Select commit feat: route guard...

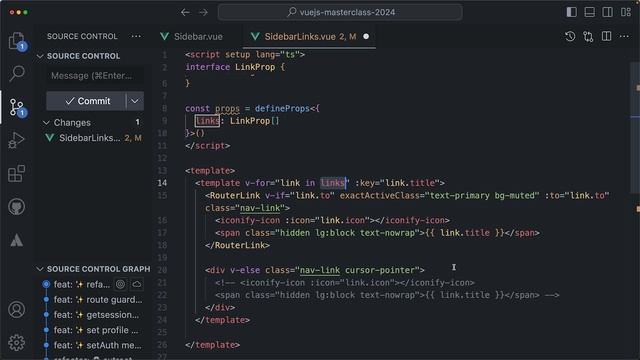click(x=98, y=300)
